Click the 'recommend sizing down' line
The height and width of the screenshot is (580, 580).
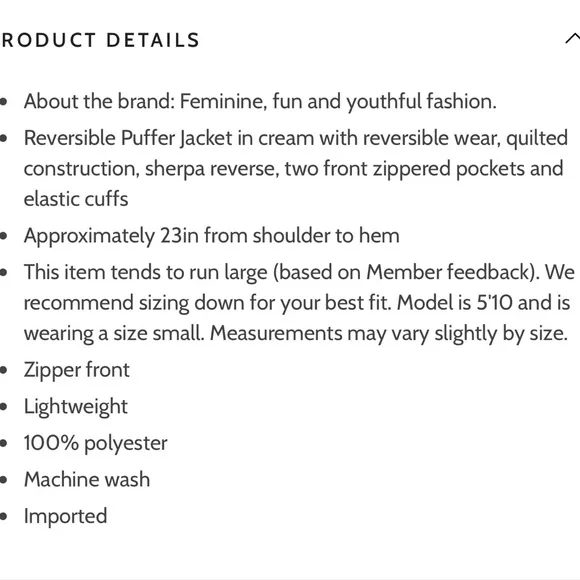click(297, 303)
